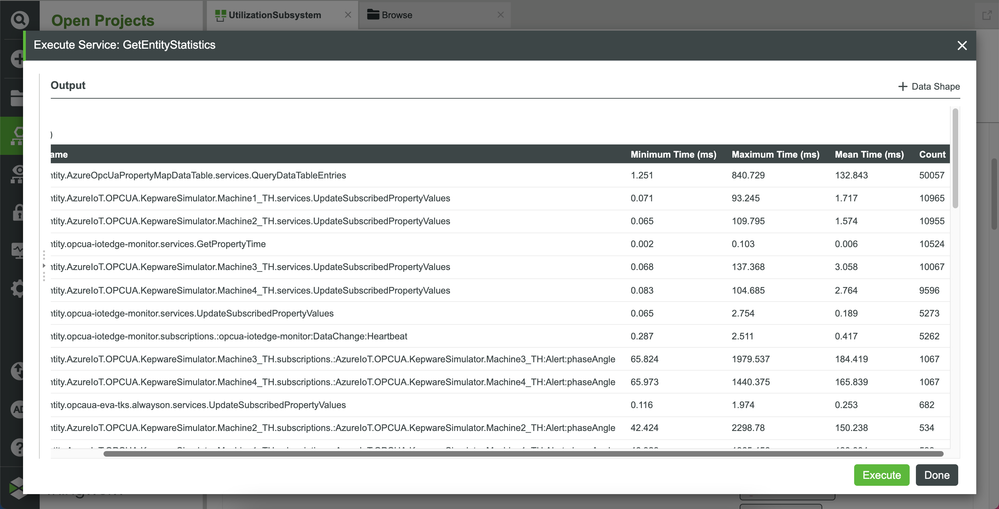Select the Machine4_TH UpdateSubscribedPropertyValues row name

(250, 290)
